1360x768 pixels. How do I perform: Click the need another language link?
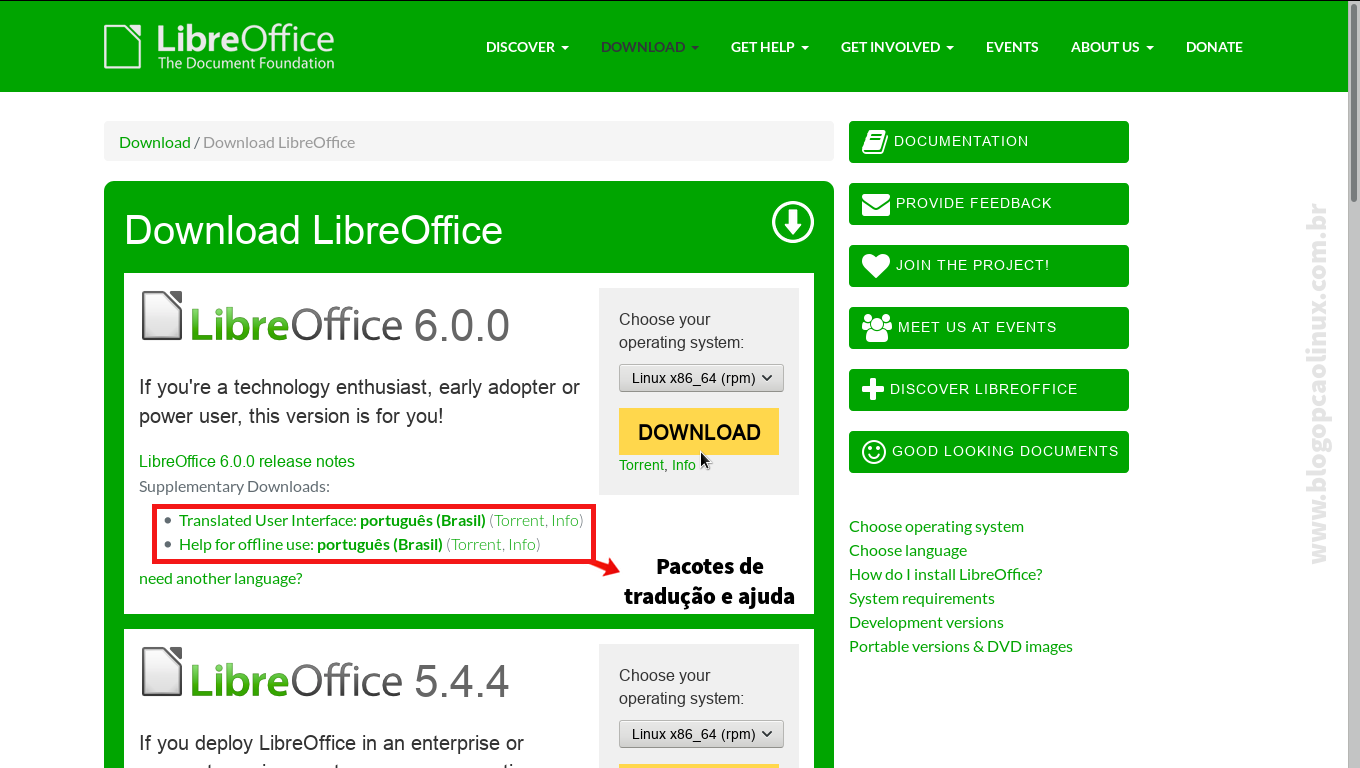coord(220,578)
